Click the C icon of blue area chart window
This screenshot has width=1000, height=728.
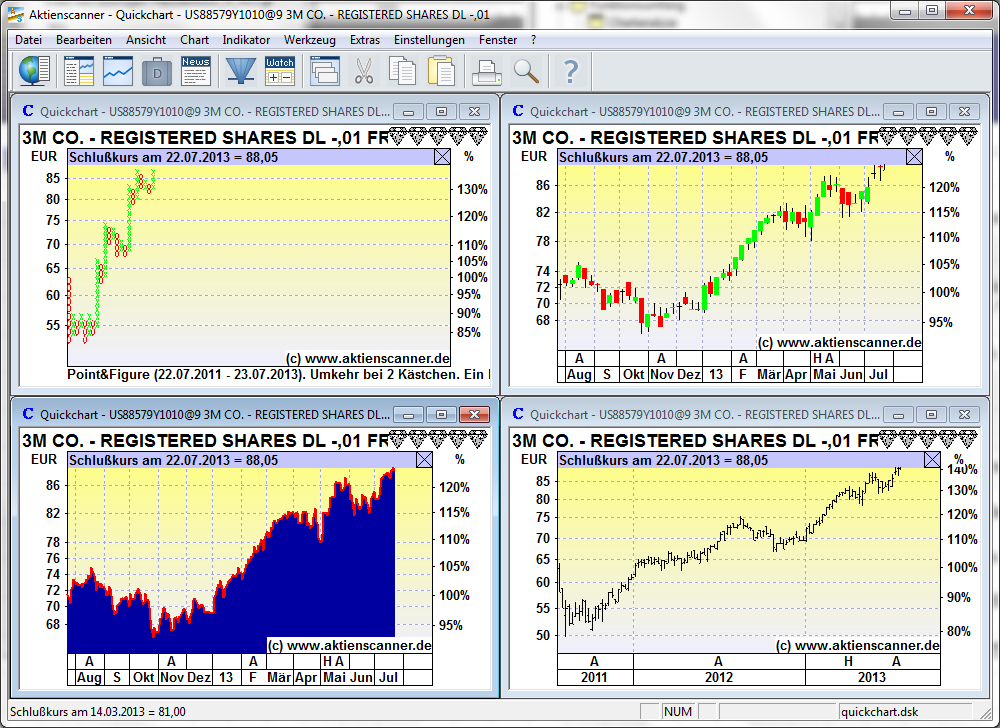[28, 414]
